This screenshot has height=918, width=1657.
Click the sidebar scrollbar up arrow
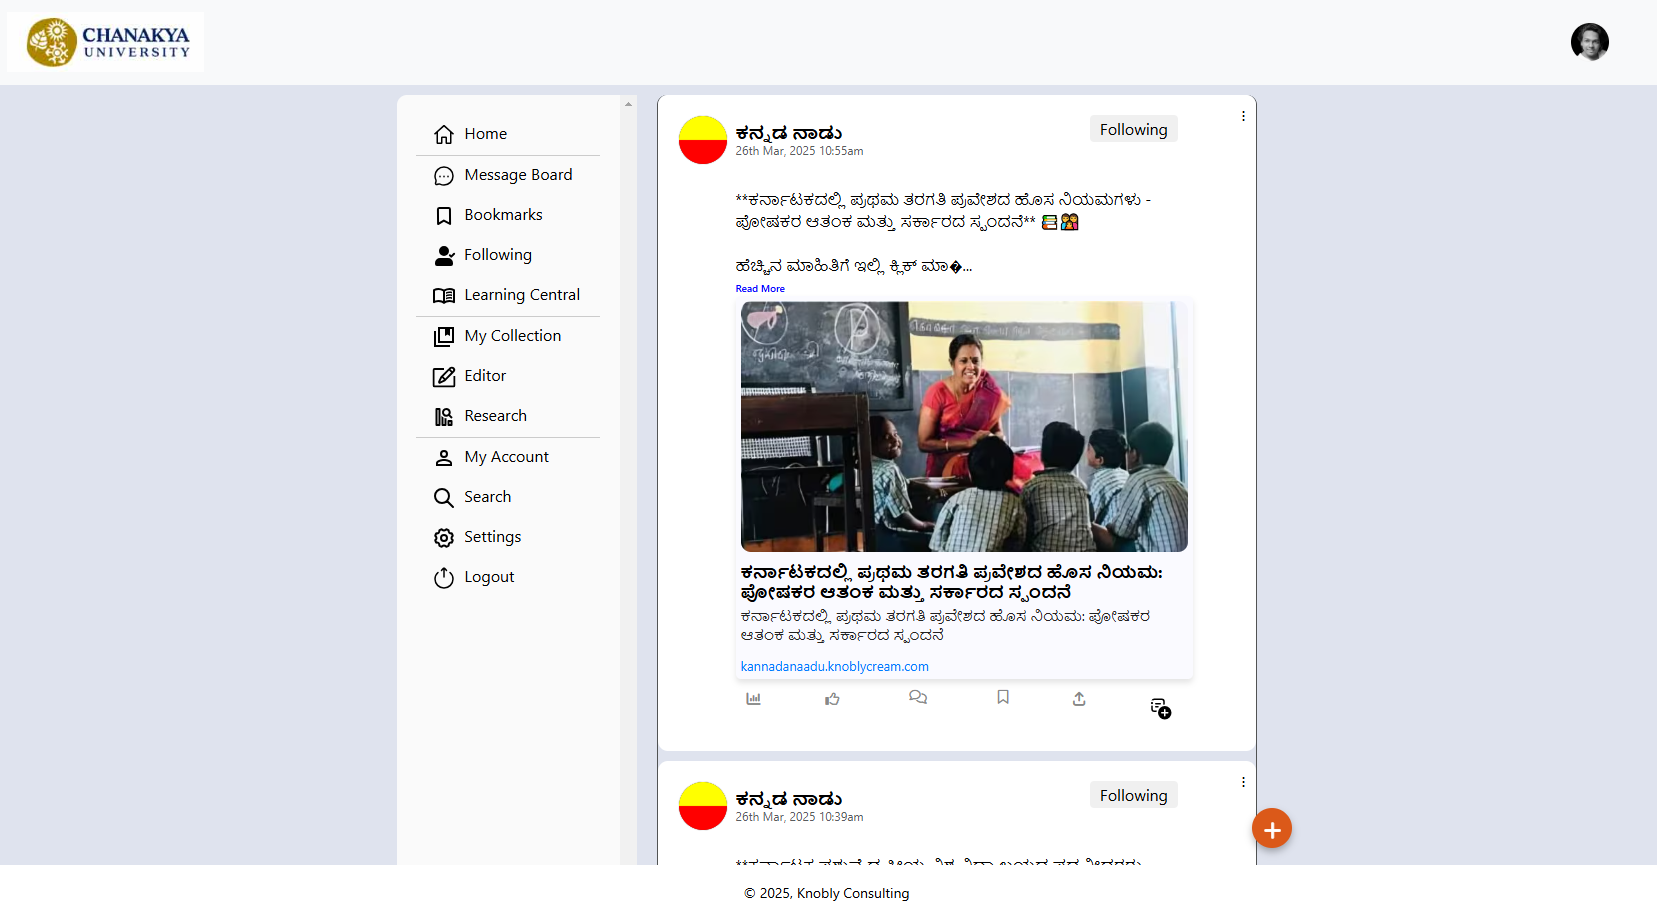[x=628, y=104]
